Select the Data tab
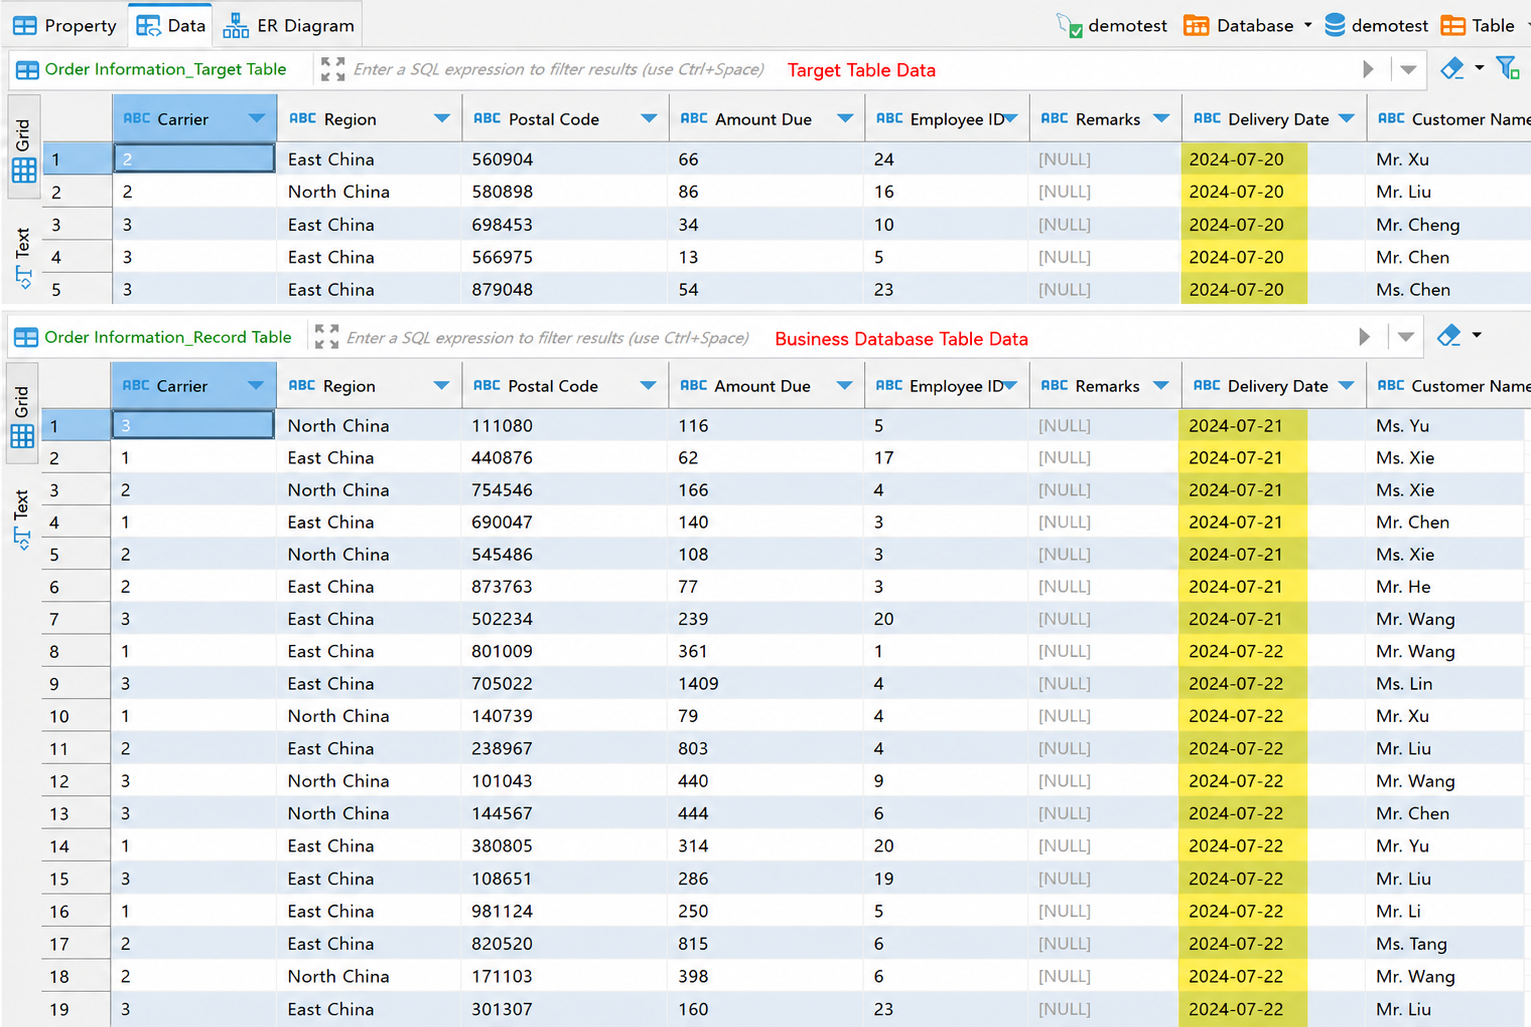This screenshot has width=1531, height=1027. [x=171, y=25]
